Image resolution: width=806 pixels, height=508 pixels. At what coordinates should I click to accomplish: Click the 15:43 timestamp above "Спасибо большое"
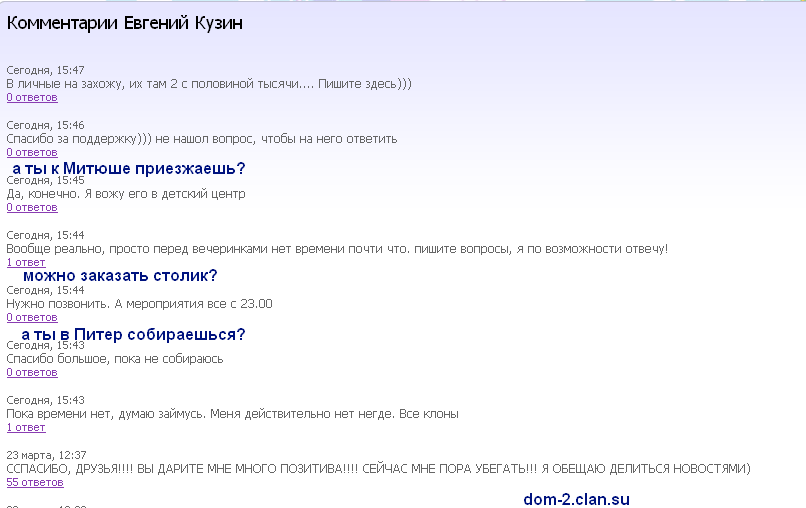pos(45,345)
